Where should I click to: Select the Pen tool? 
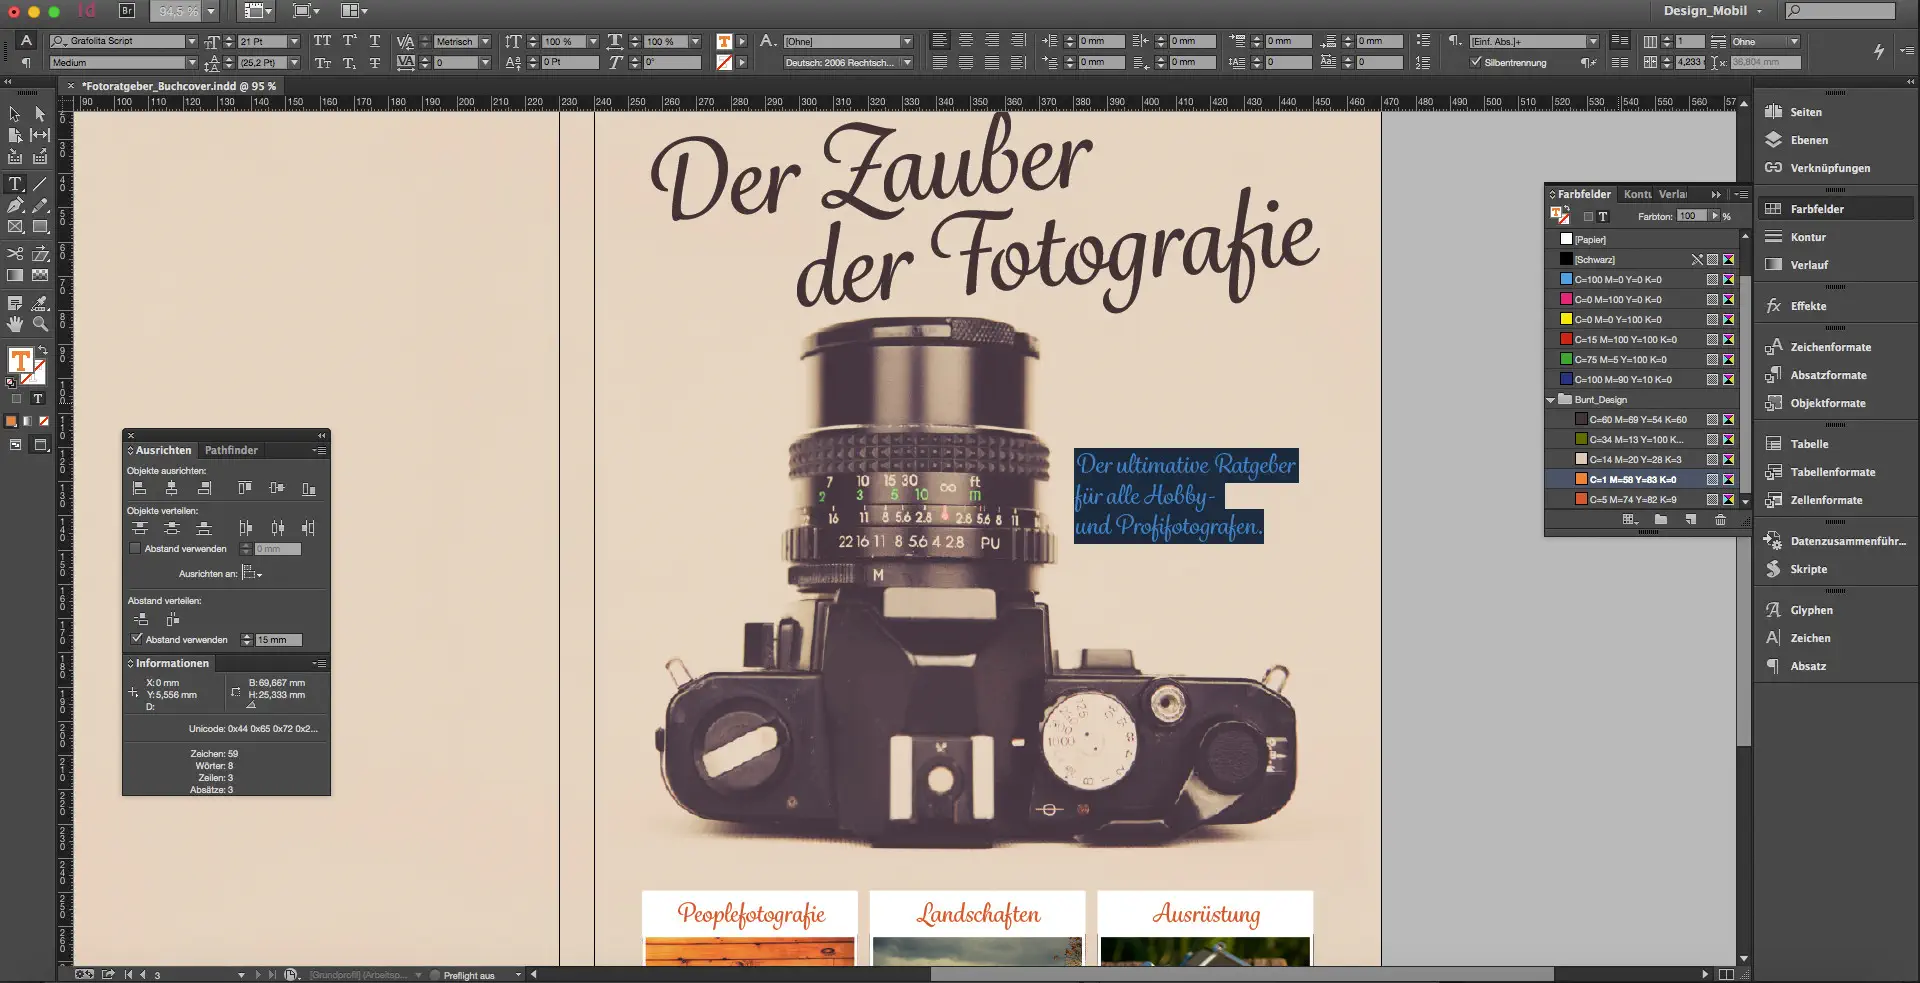point(15,205)
